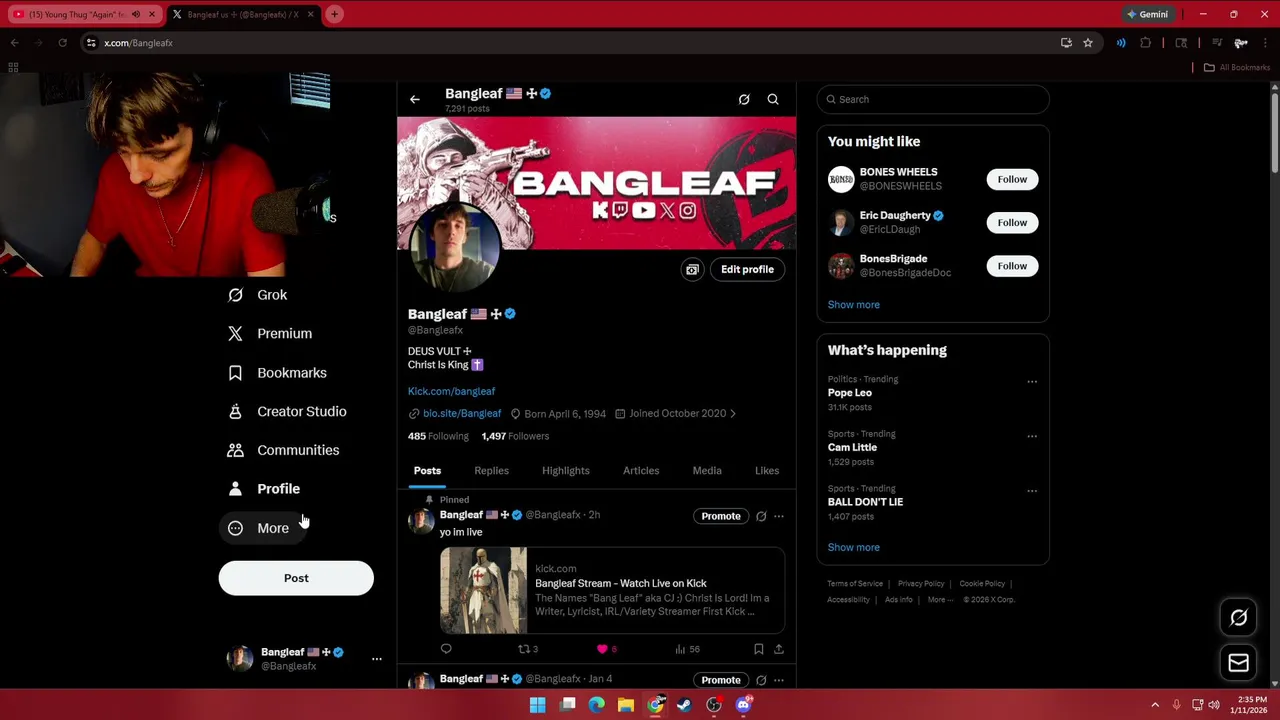1280x720 pixels.
Task: Click the Edit profile button
Action: (x=747, y=270)
